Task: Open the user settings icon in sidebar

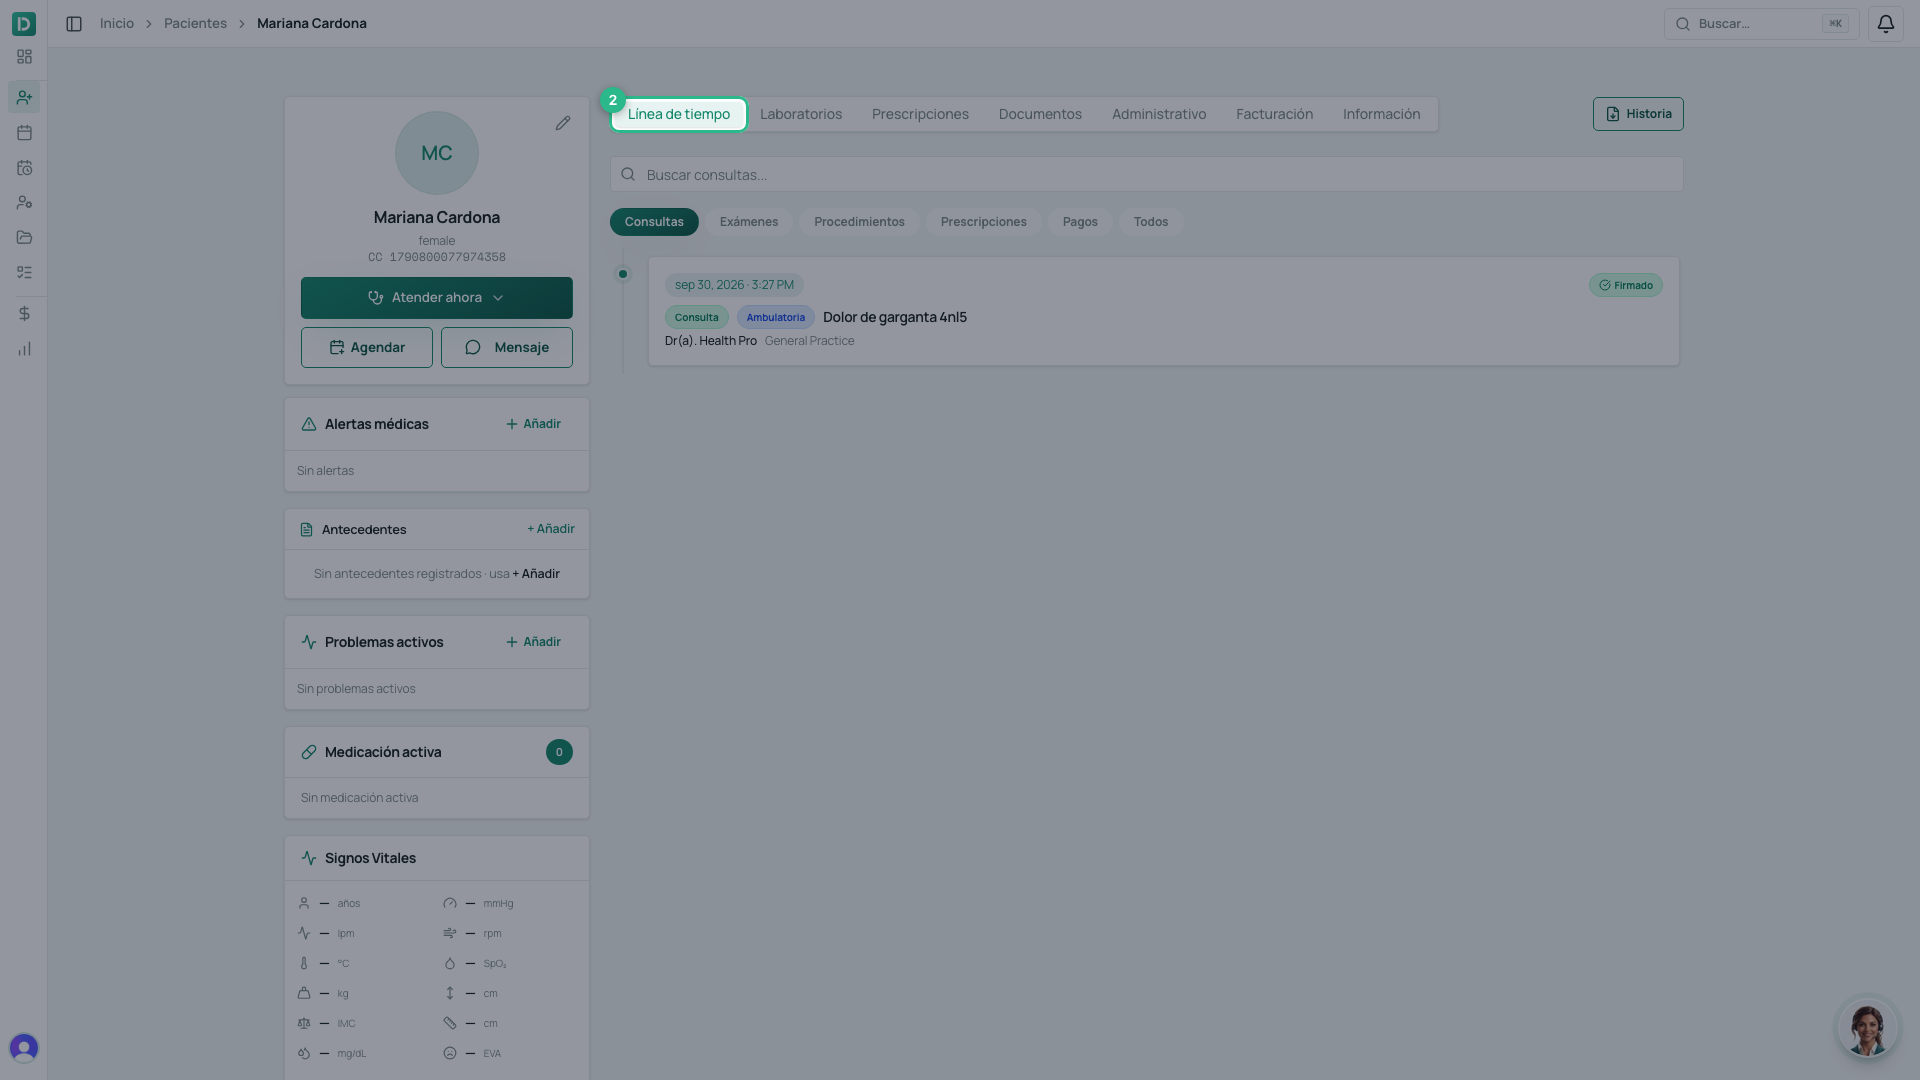Action: point(24,203)
